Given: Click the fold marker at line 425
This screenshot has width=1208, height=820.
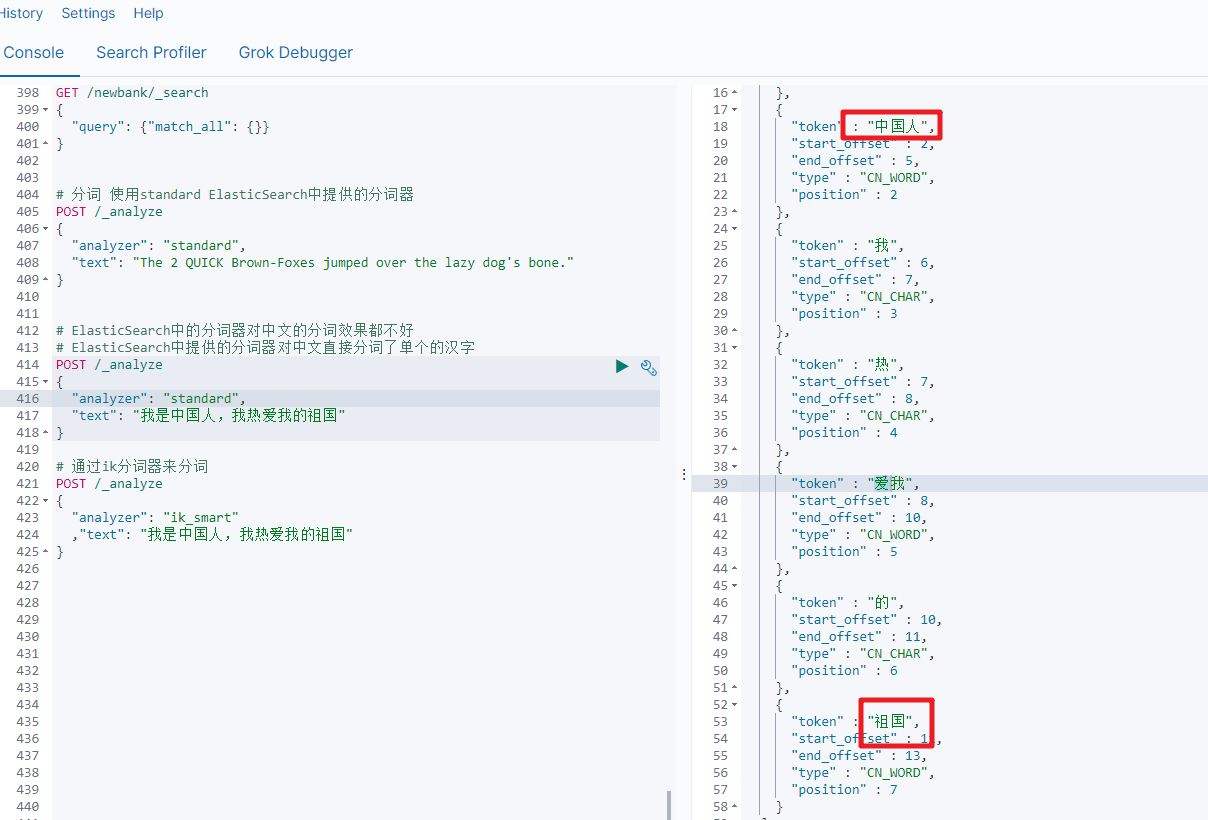Looking at the screenshot, I should pos(46,552).
